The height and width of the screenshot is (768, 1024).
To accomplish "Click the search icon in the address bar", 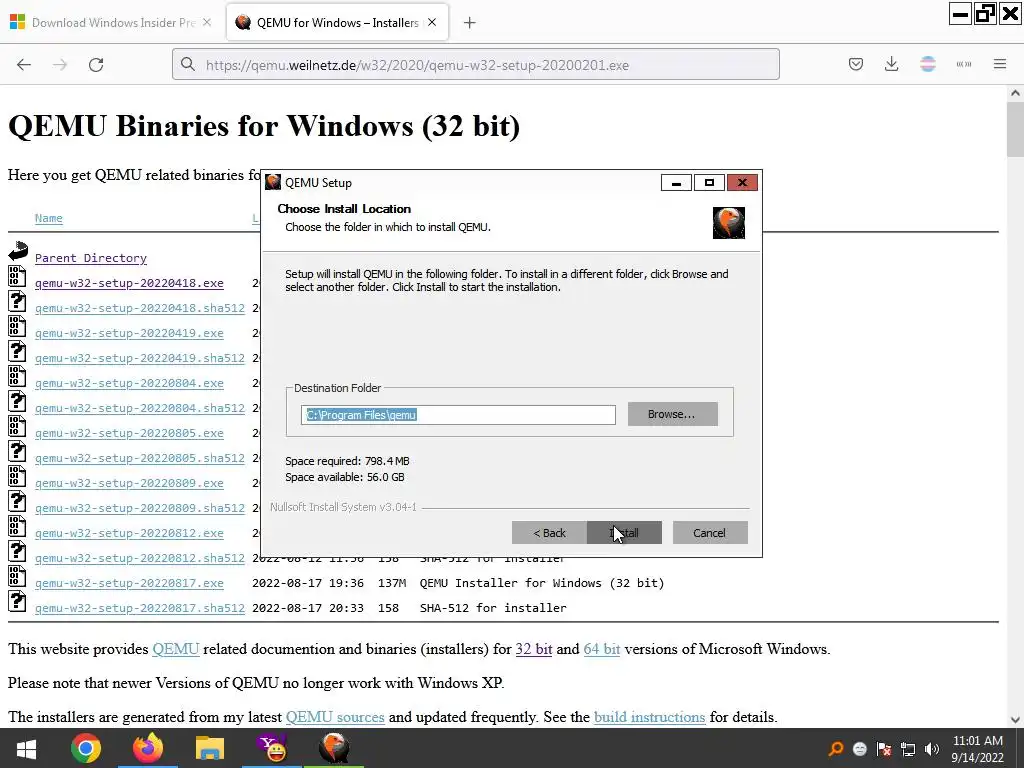I will (188, 65).
